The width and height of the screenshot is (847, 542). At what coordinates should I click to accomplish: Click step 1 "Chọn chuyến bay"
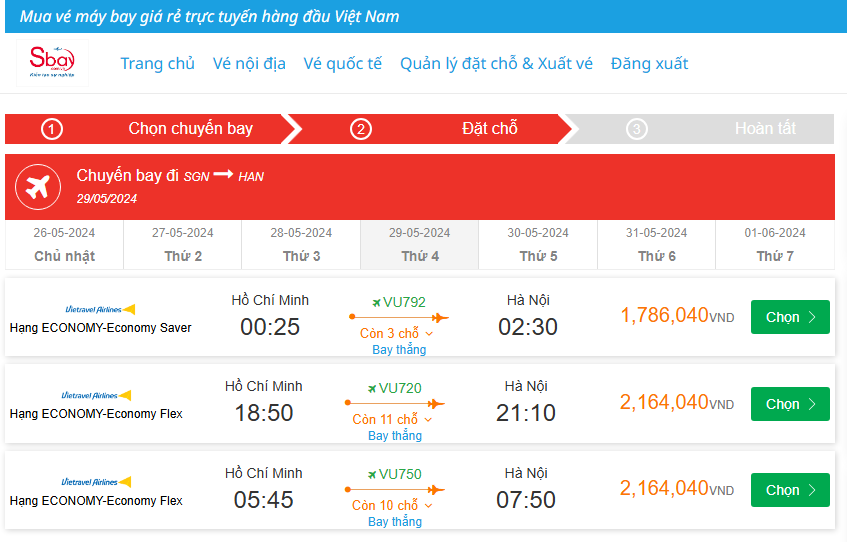(x=190, y=129)
